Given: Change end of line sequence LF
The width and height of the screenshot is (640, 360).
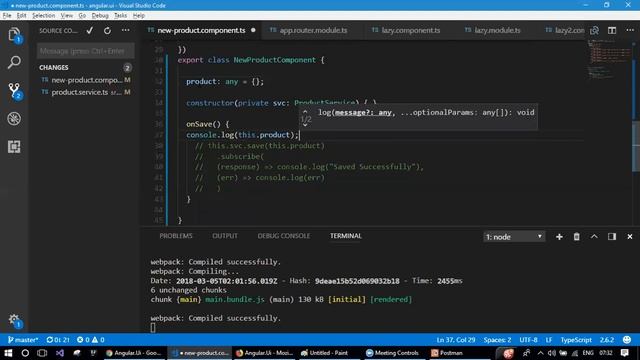Looking at the screenshot, I should pyautogui.click(x=549, y=340).
